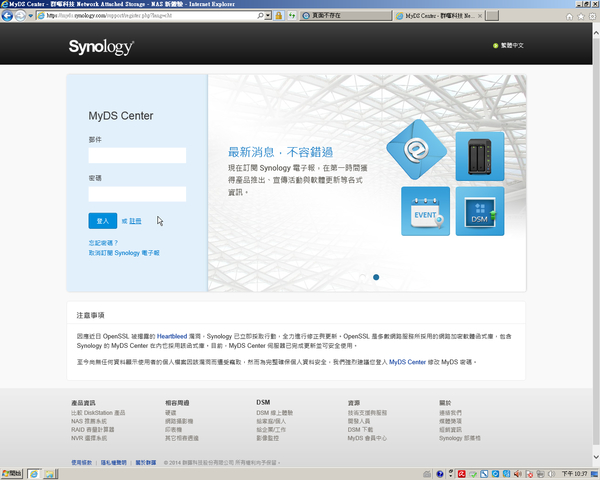600x480 pixels.
Task: Open Synology 部落格 footer link
Action: pyautogui.click(x=460, y=438)
